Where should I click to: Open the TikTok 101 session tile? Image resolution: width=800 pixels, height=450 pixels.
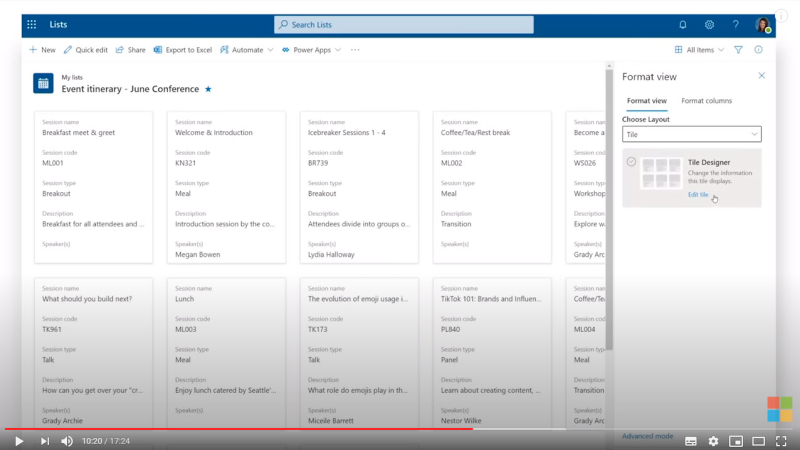492,353
